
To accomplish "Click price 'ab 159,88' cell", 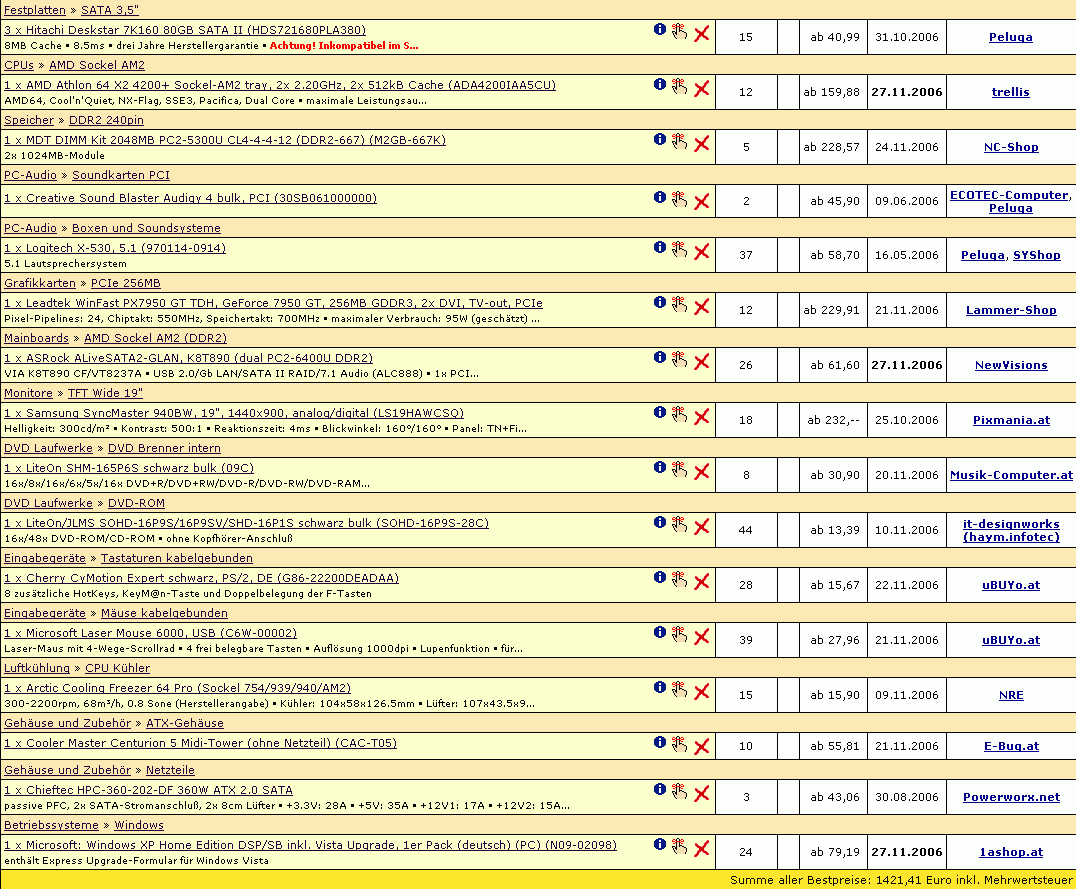I will click(x=833, y=92).
